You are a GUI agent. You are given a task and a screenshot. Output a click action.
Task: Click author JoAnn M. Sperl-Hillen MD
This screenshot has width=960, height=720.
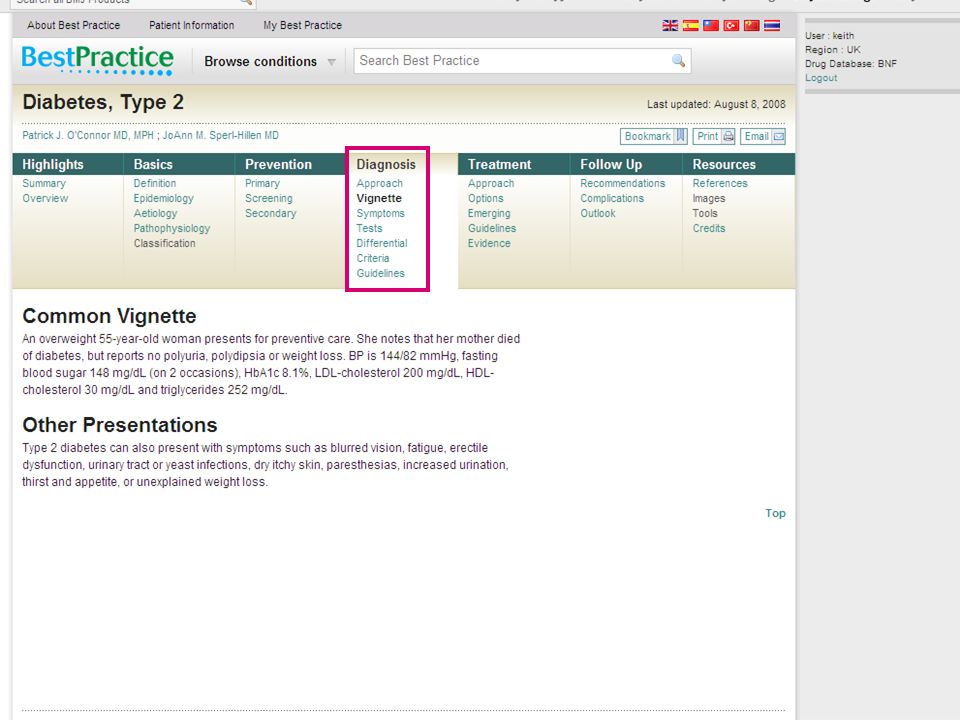[x=220, y=135]
